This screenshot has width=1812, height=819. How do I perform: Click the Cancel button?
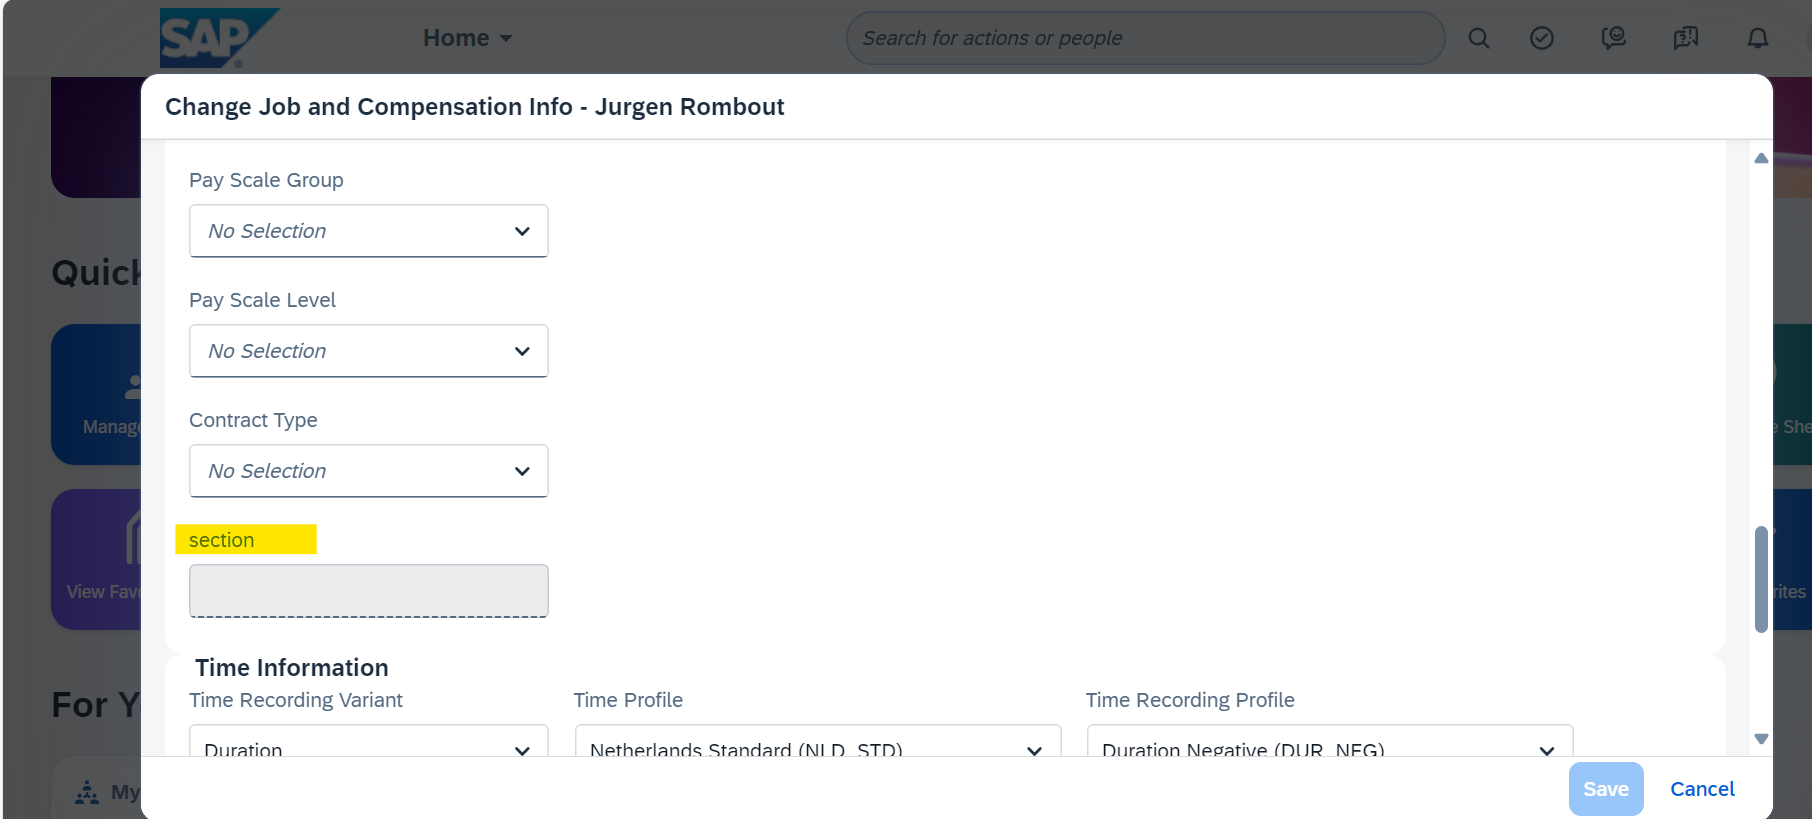[1702, 789]
